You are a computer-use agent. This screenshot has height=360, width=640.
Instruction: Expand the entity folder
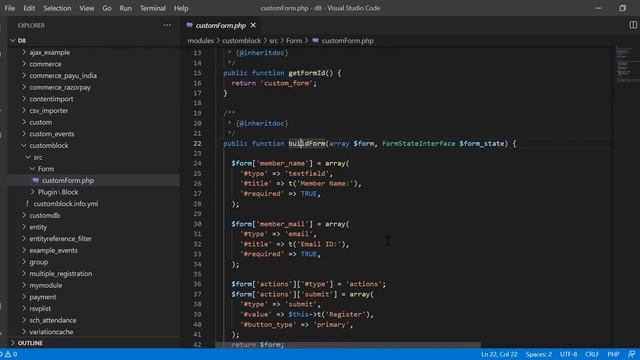tap(24, 227)
